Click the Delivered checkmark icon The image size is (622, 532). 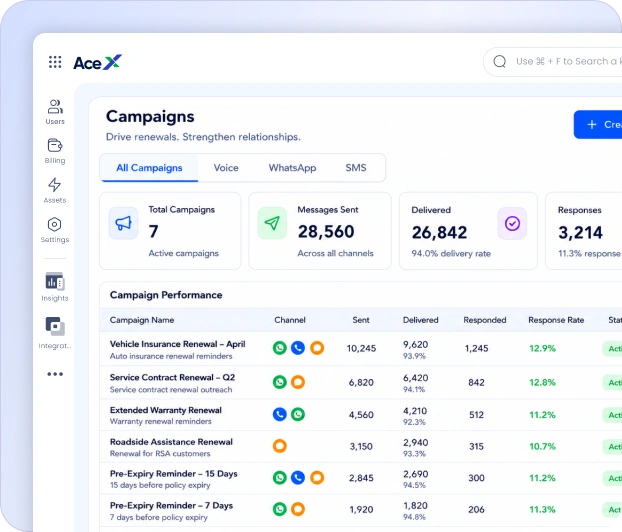[x=512, y=223]
